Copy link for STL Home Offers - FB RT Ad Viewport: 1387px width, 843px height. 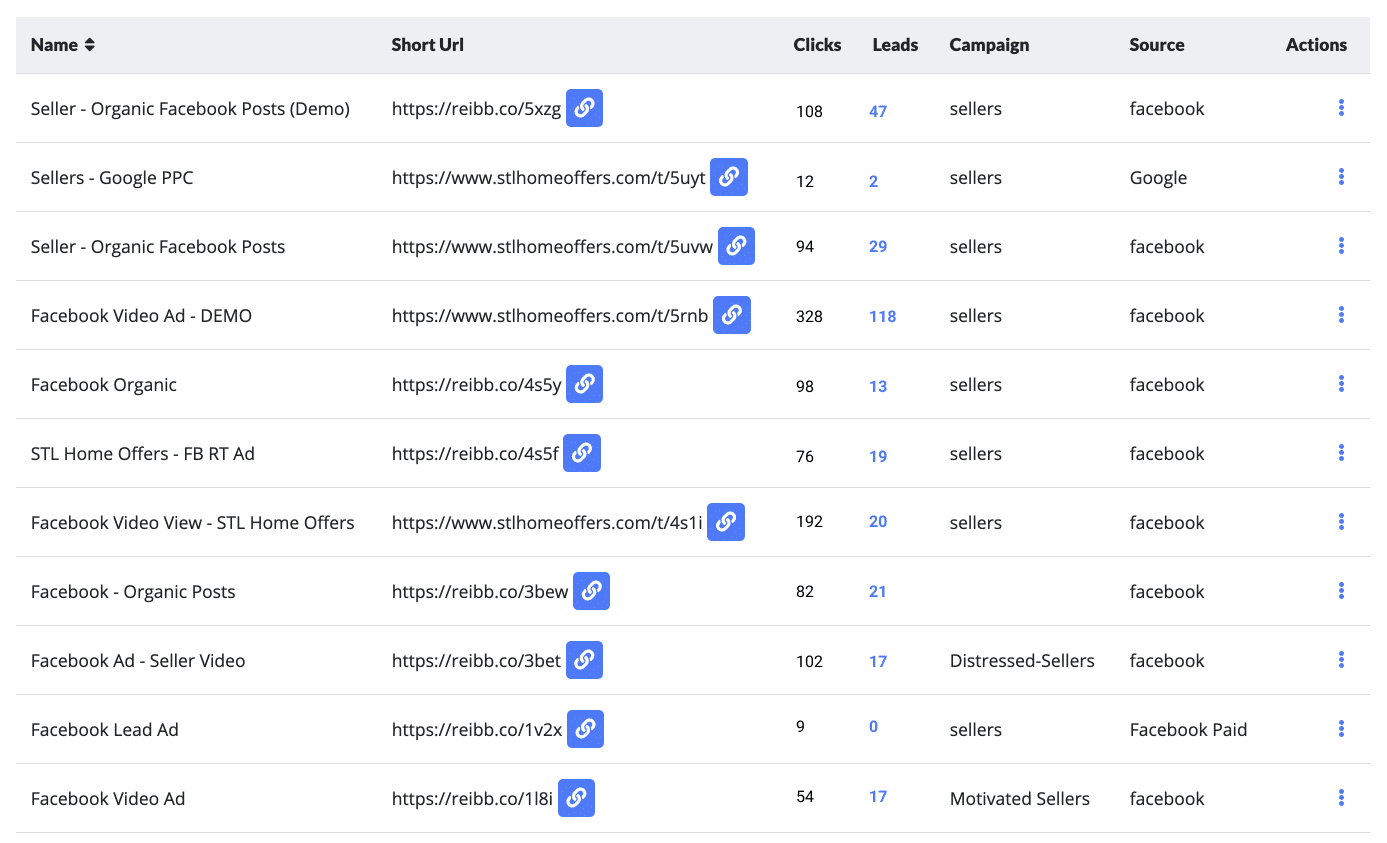[582, 453]
